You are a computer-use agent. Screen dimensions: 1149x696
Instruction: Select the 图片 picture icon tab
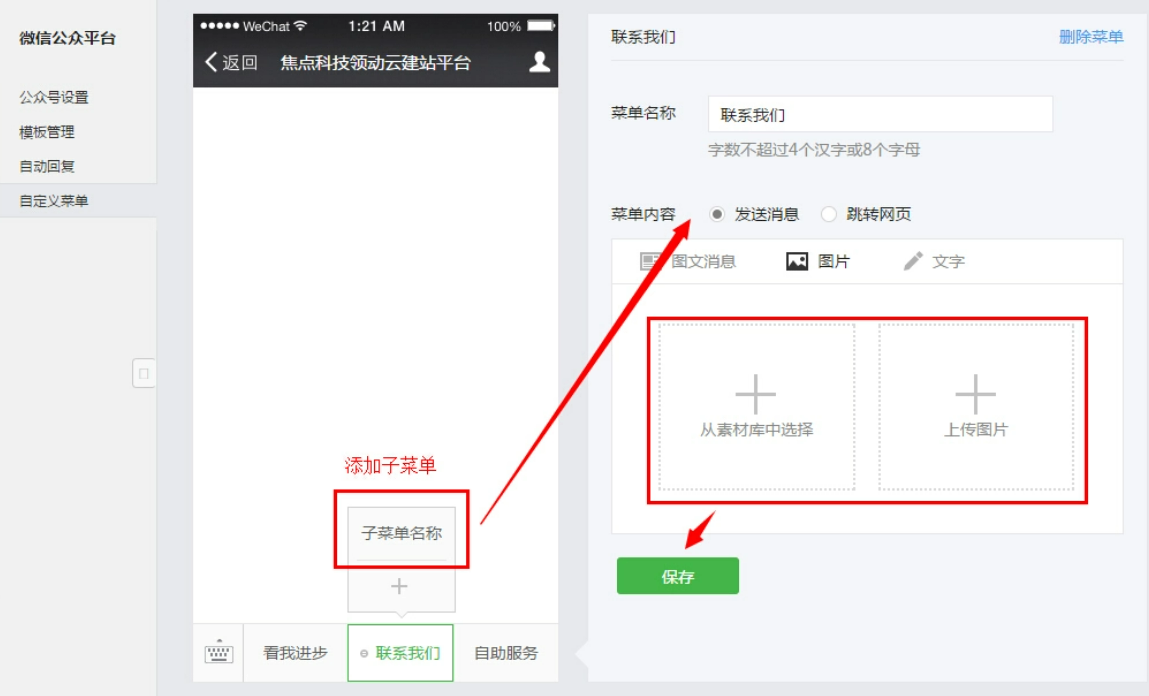point(797,262)
